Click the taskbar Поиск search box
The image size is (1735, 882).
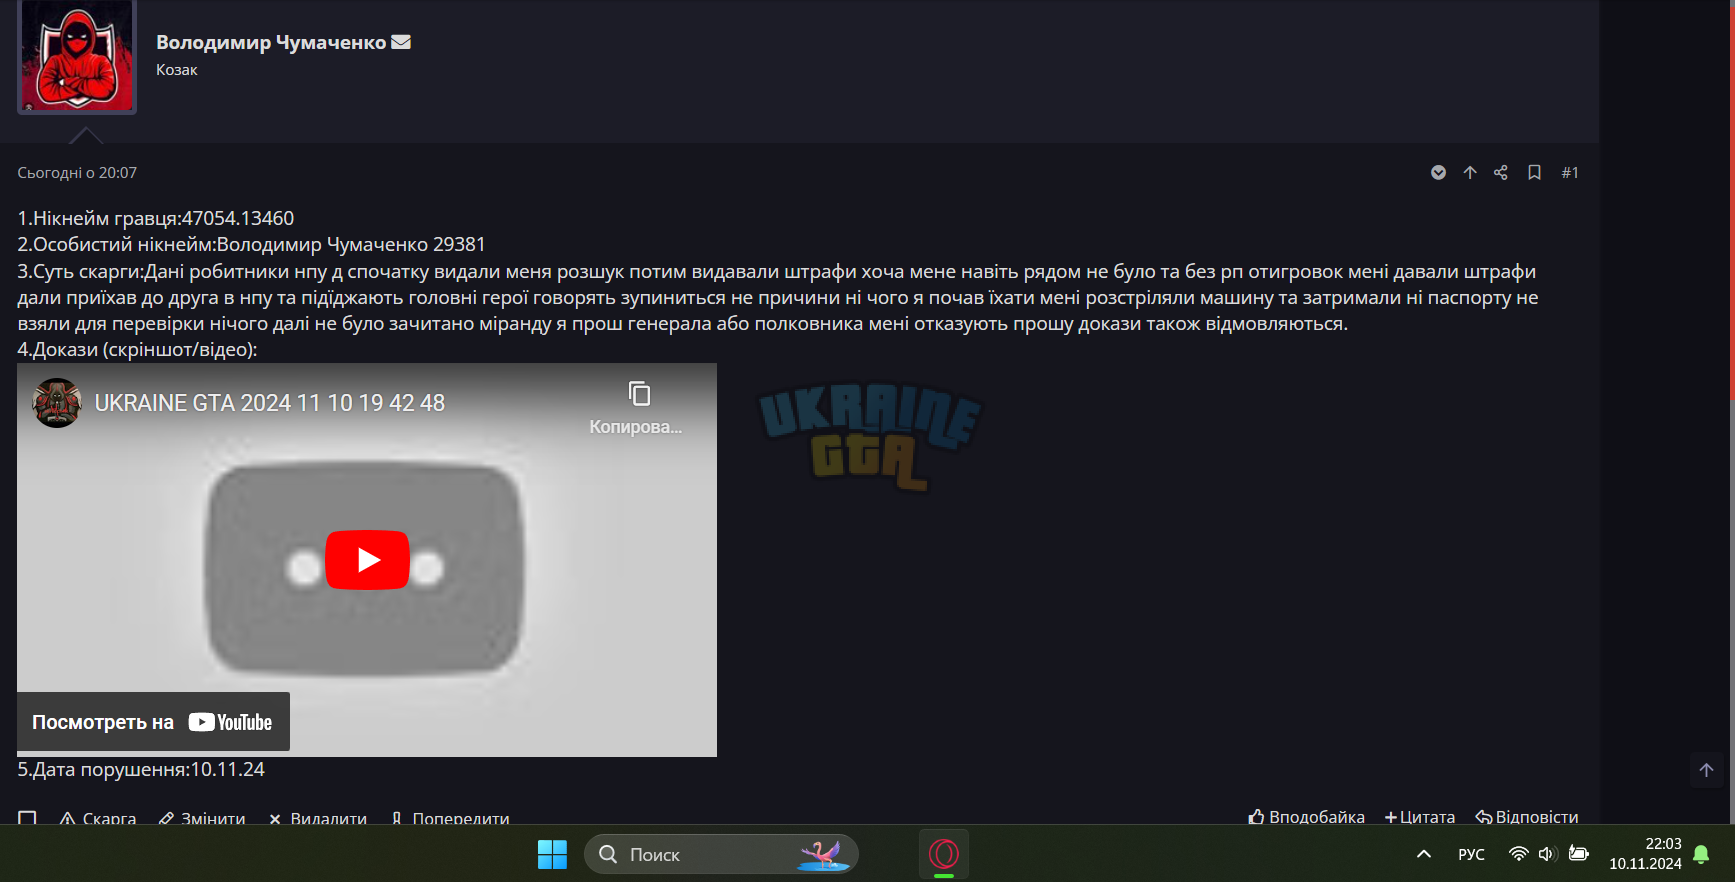[x=721, y=854]
